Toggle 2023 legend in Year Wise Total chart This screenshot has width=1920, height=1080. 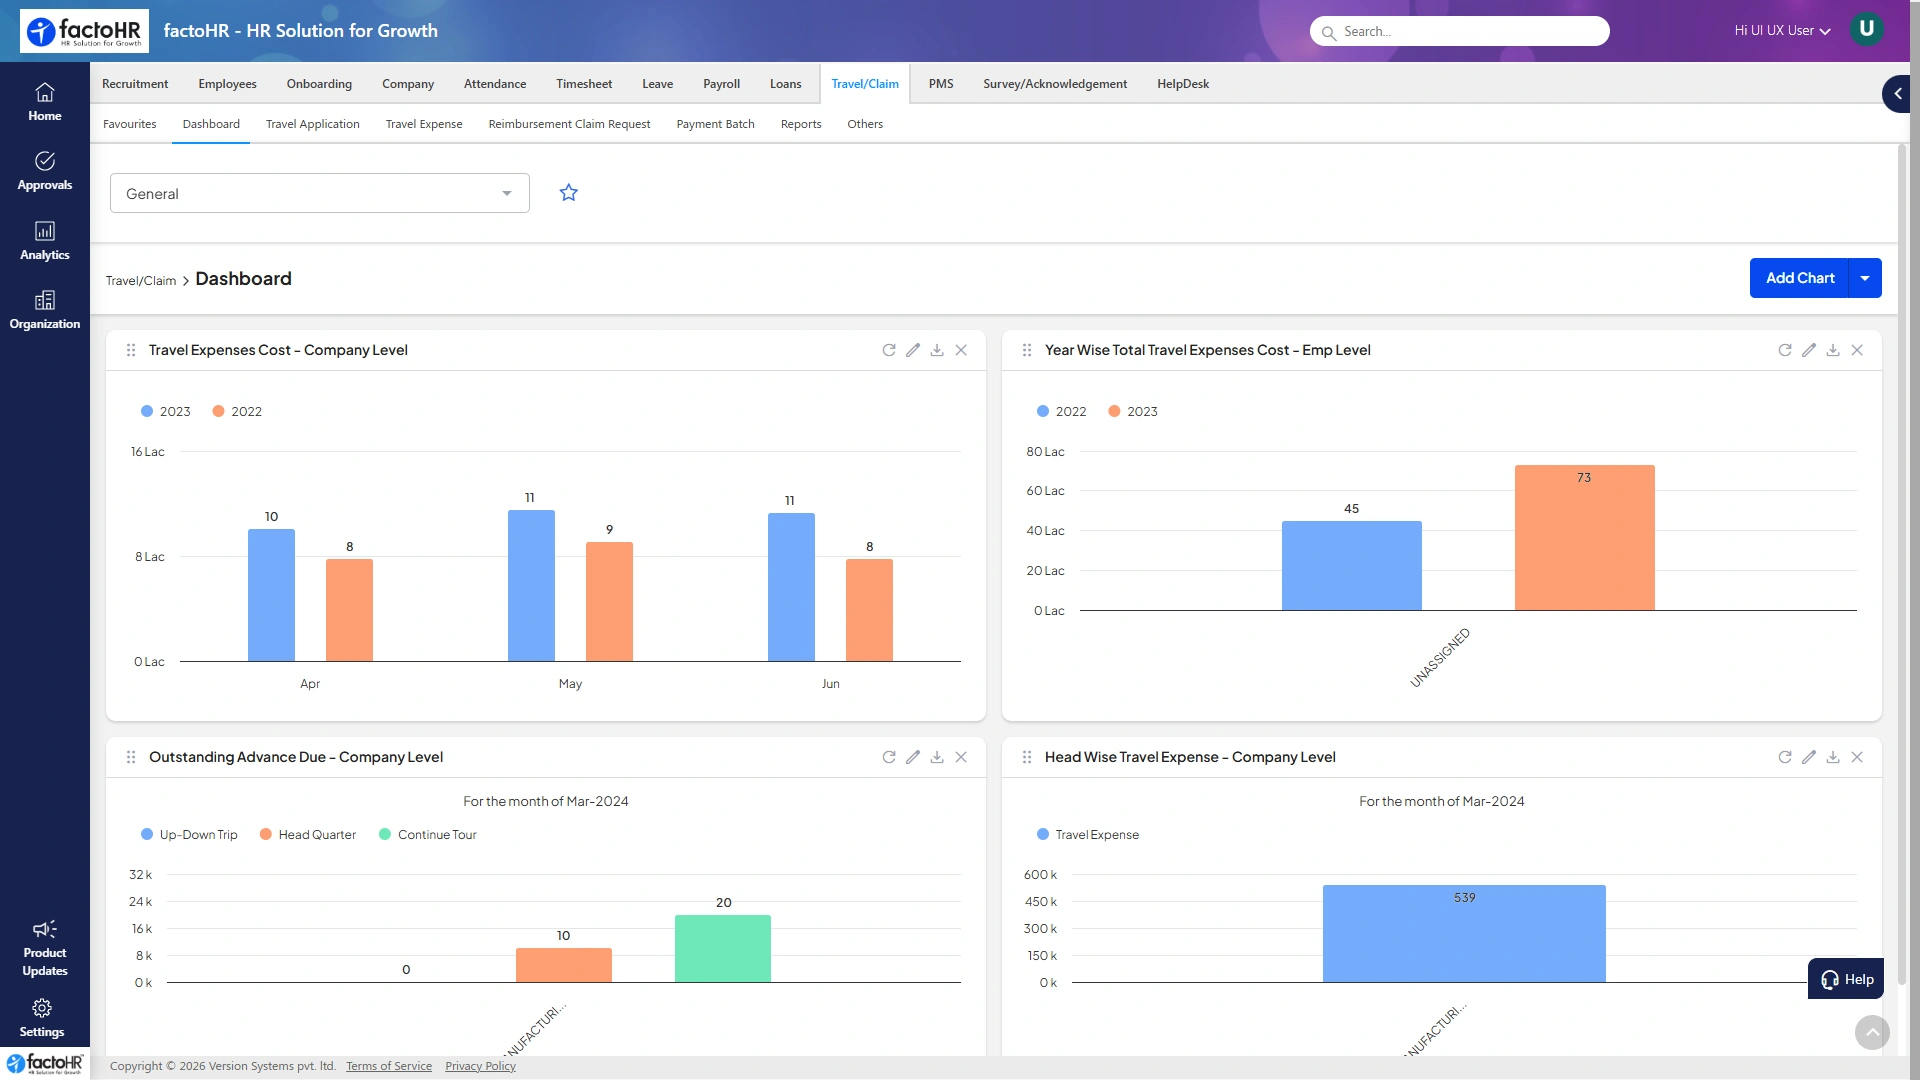(x=1133, y=411)
